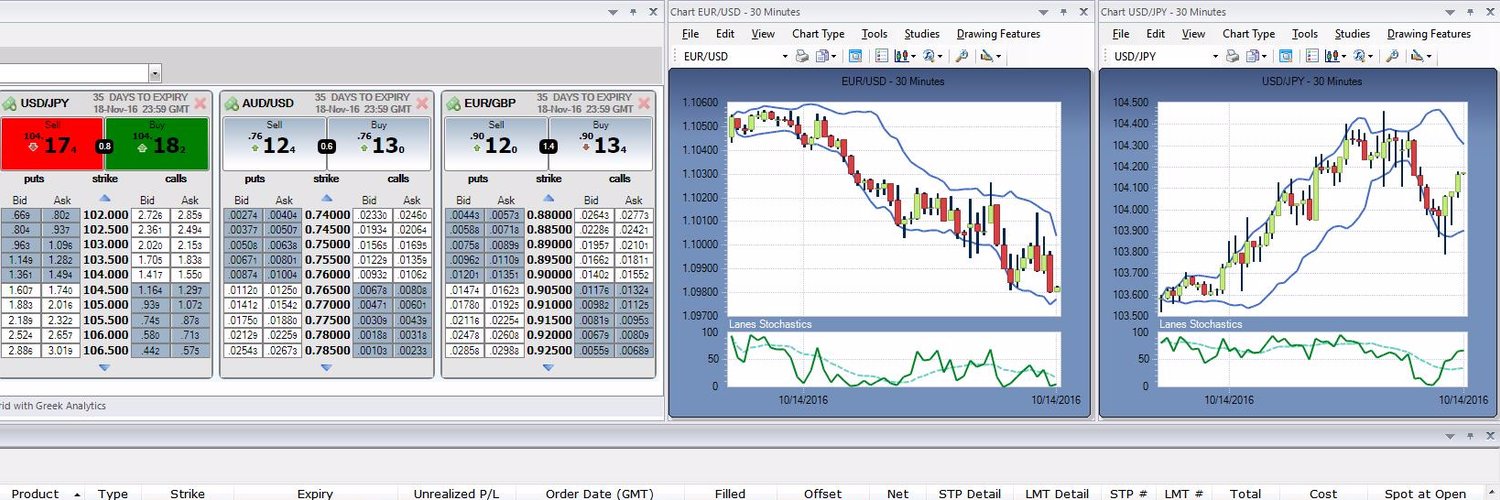Click Copy icon in USD/JPY chart toolbar
This screenshot has height=500, width=1500.
coord(1253,56)
